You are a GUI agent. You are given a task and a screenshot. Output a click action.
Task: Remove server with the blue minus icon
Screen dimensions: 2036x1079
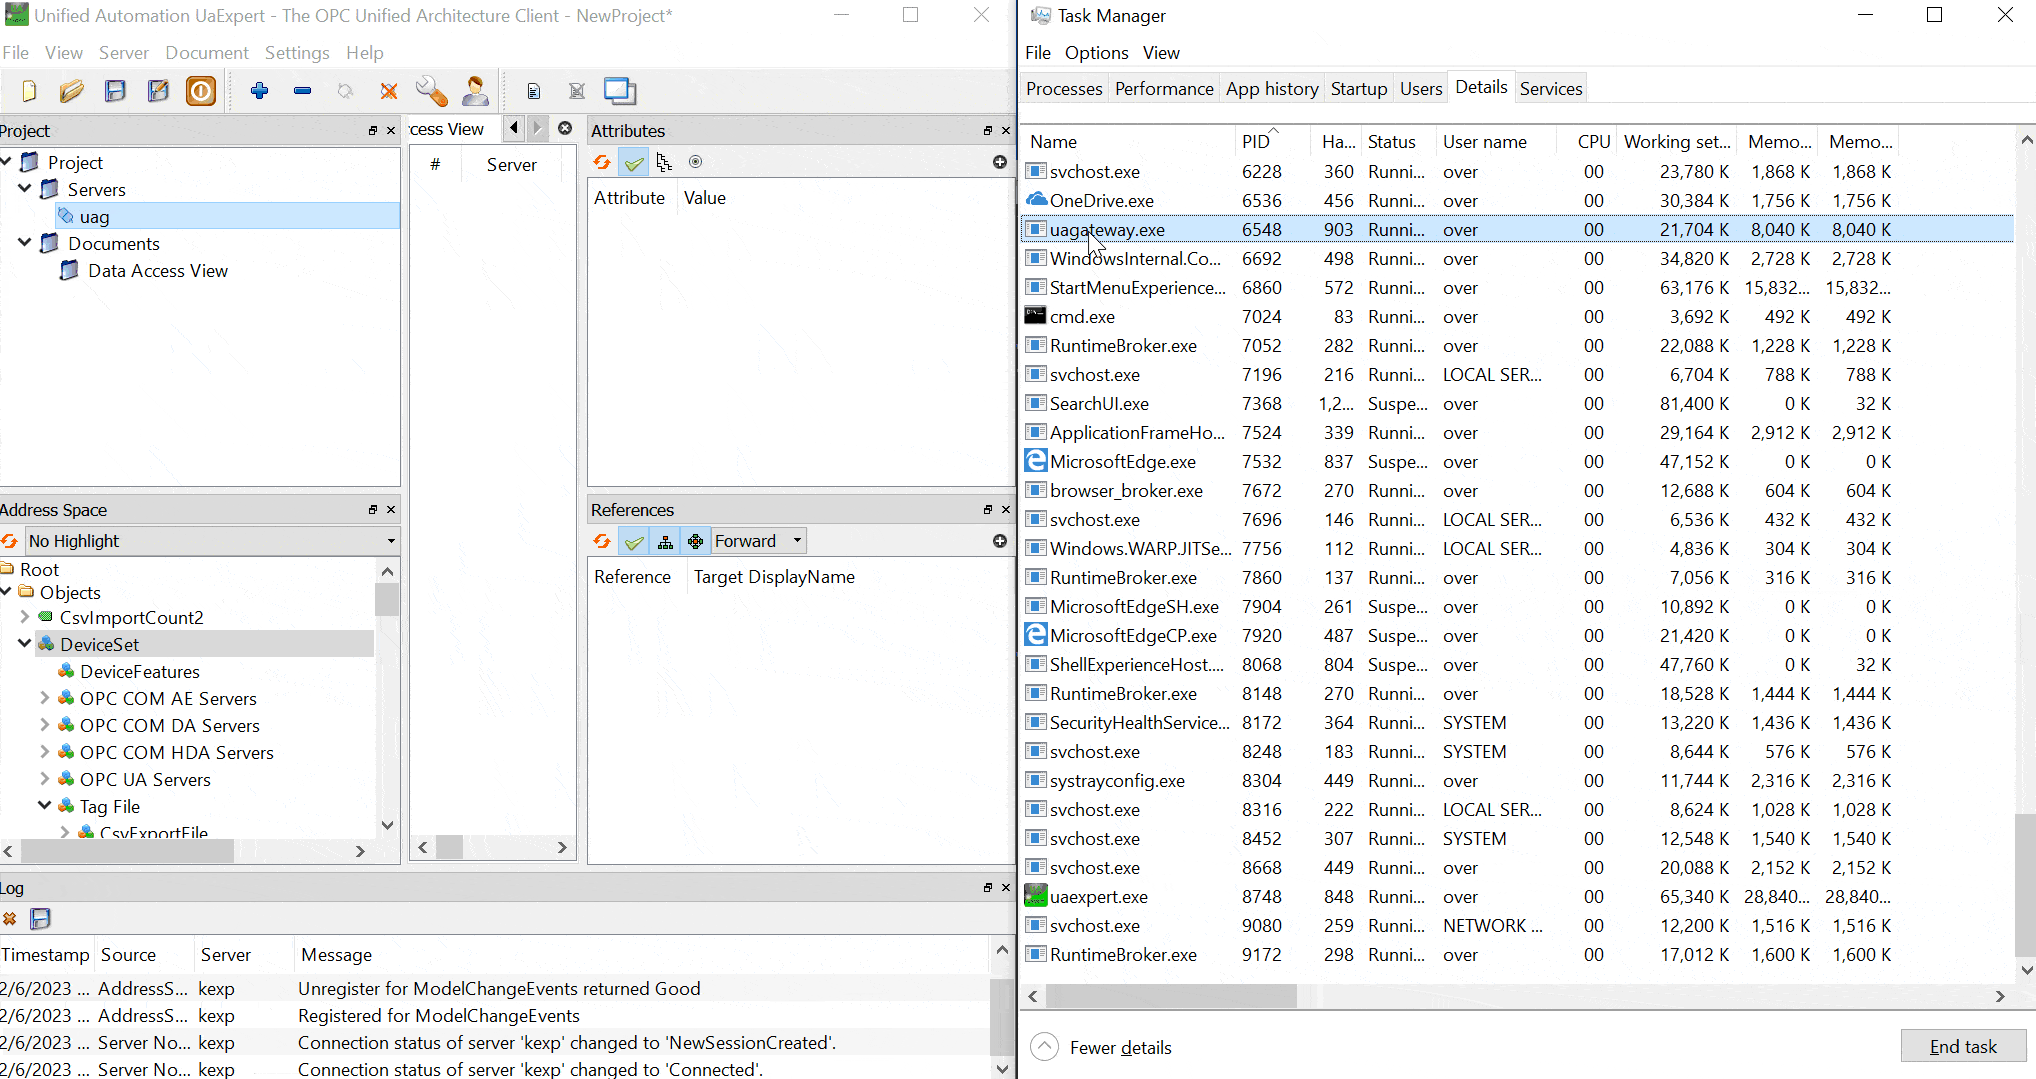point(302,91)
